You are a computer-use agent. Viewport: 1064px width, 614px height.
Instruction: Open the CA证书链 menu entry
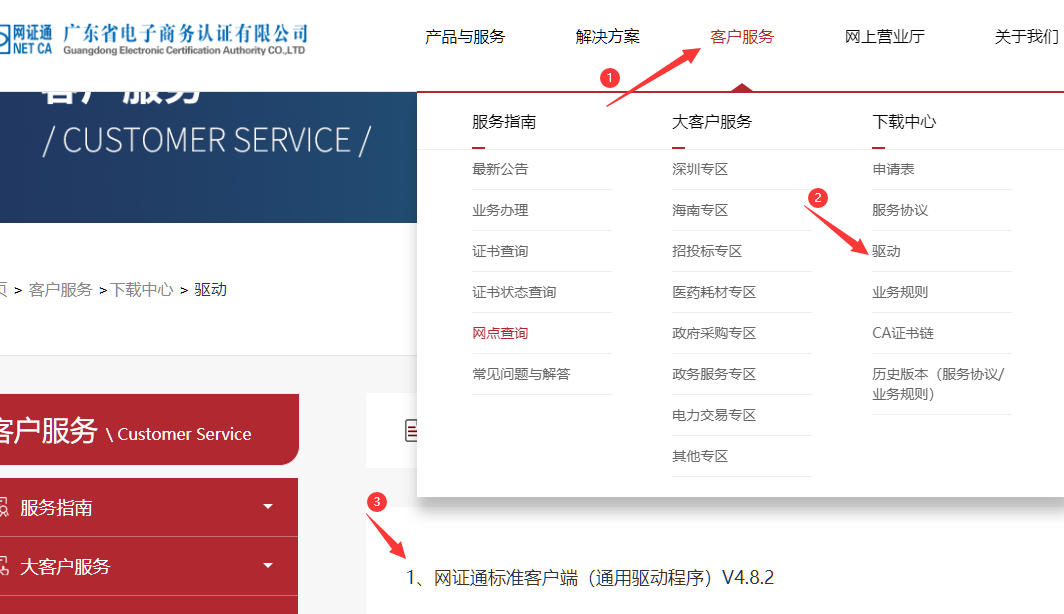[902, 333]
